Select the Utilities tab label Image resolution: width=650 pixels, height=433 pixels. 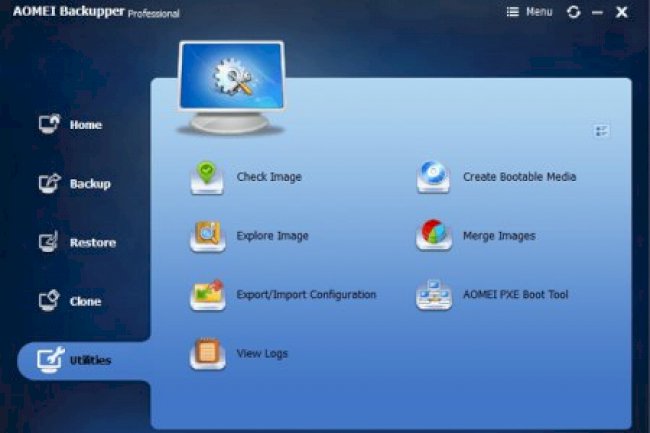(90, 360)
